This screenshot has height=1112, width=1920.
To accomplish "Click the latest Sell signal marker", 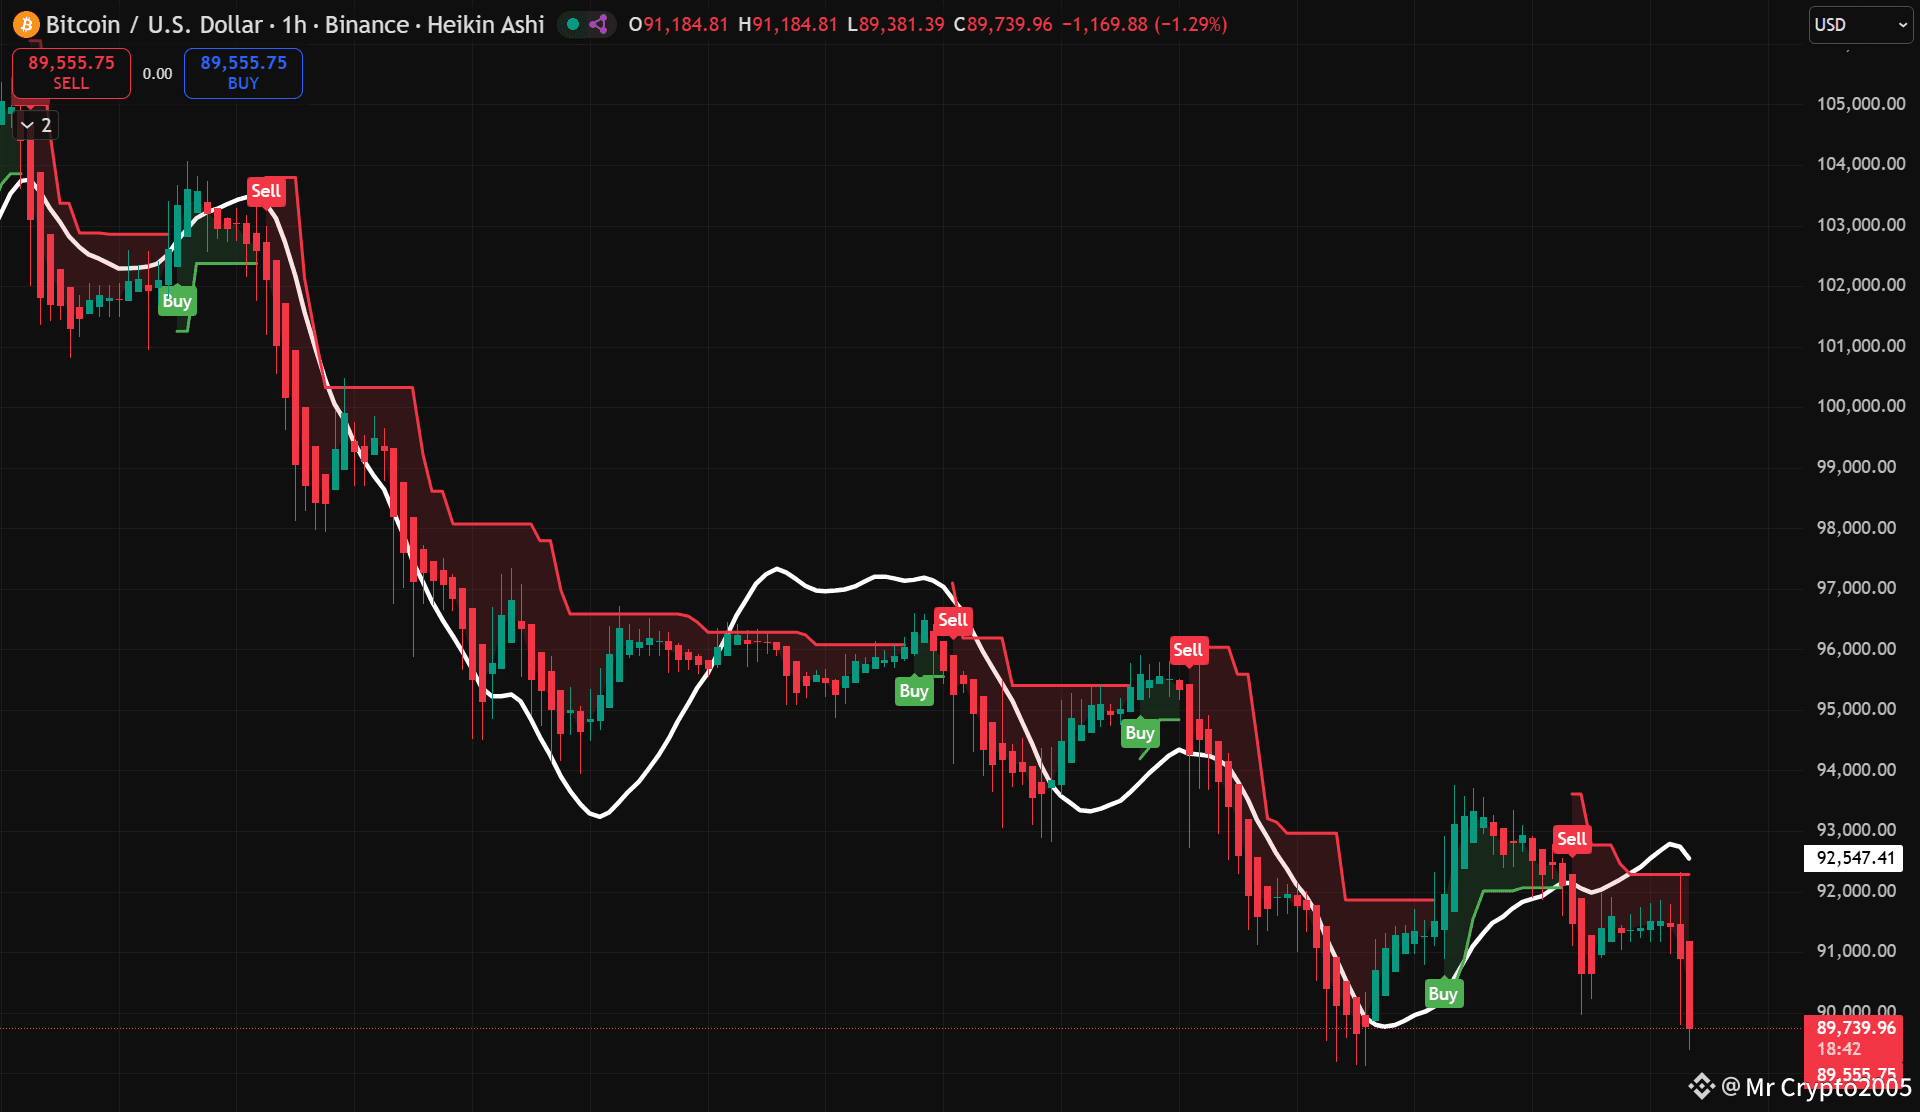I will click(1571, 839).
